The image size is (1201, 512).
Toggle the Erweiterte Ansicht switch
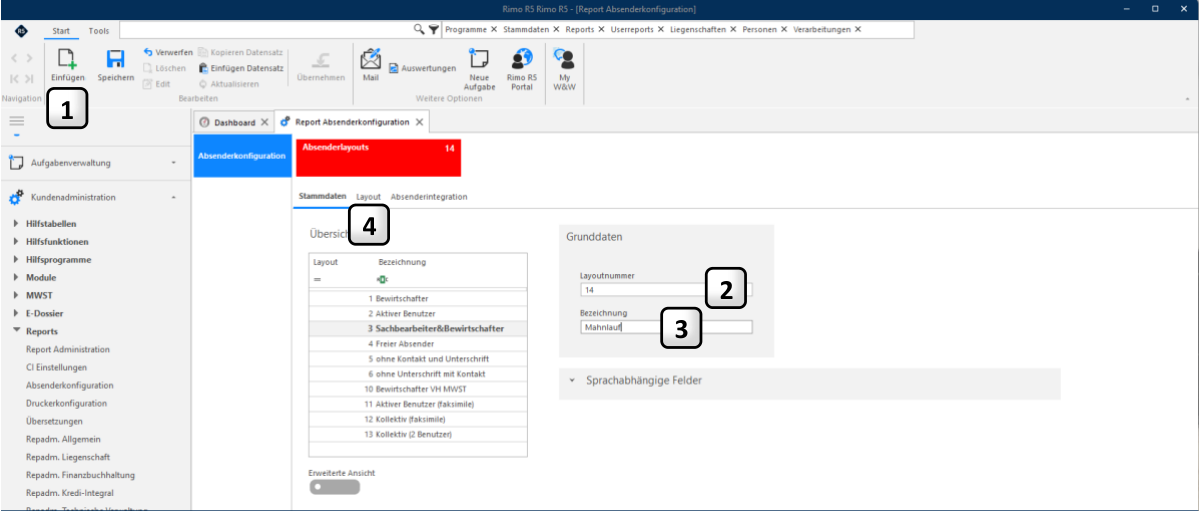coord(334,487)
